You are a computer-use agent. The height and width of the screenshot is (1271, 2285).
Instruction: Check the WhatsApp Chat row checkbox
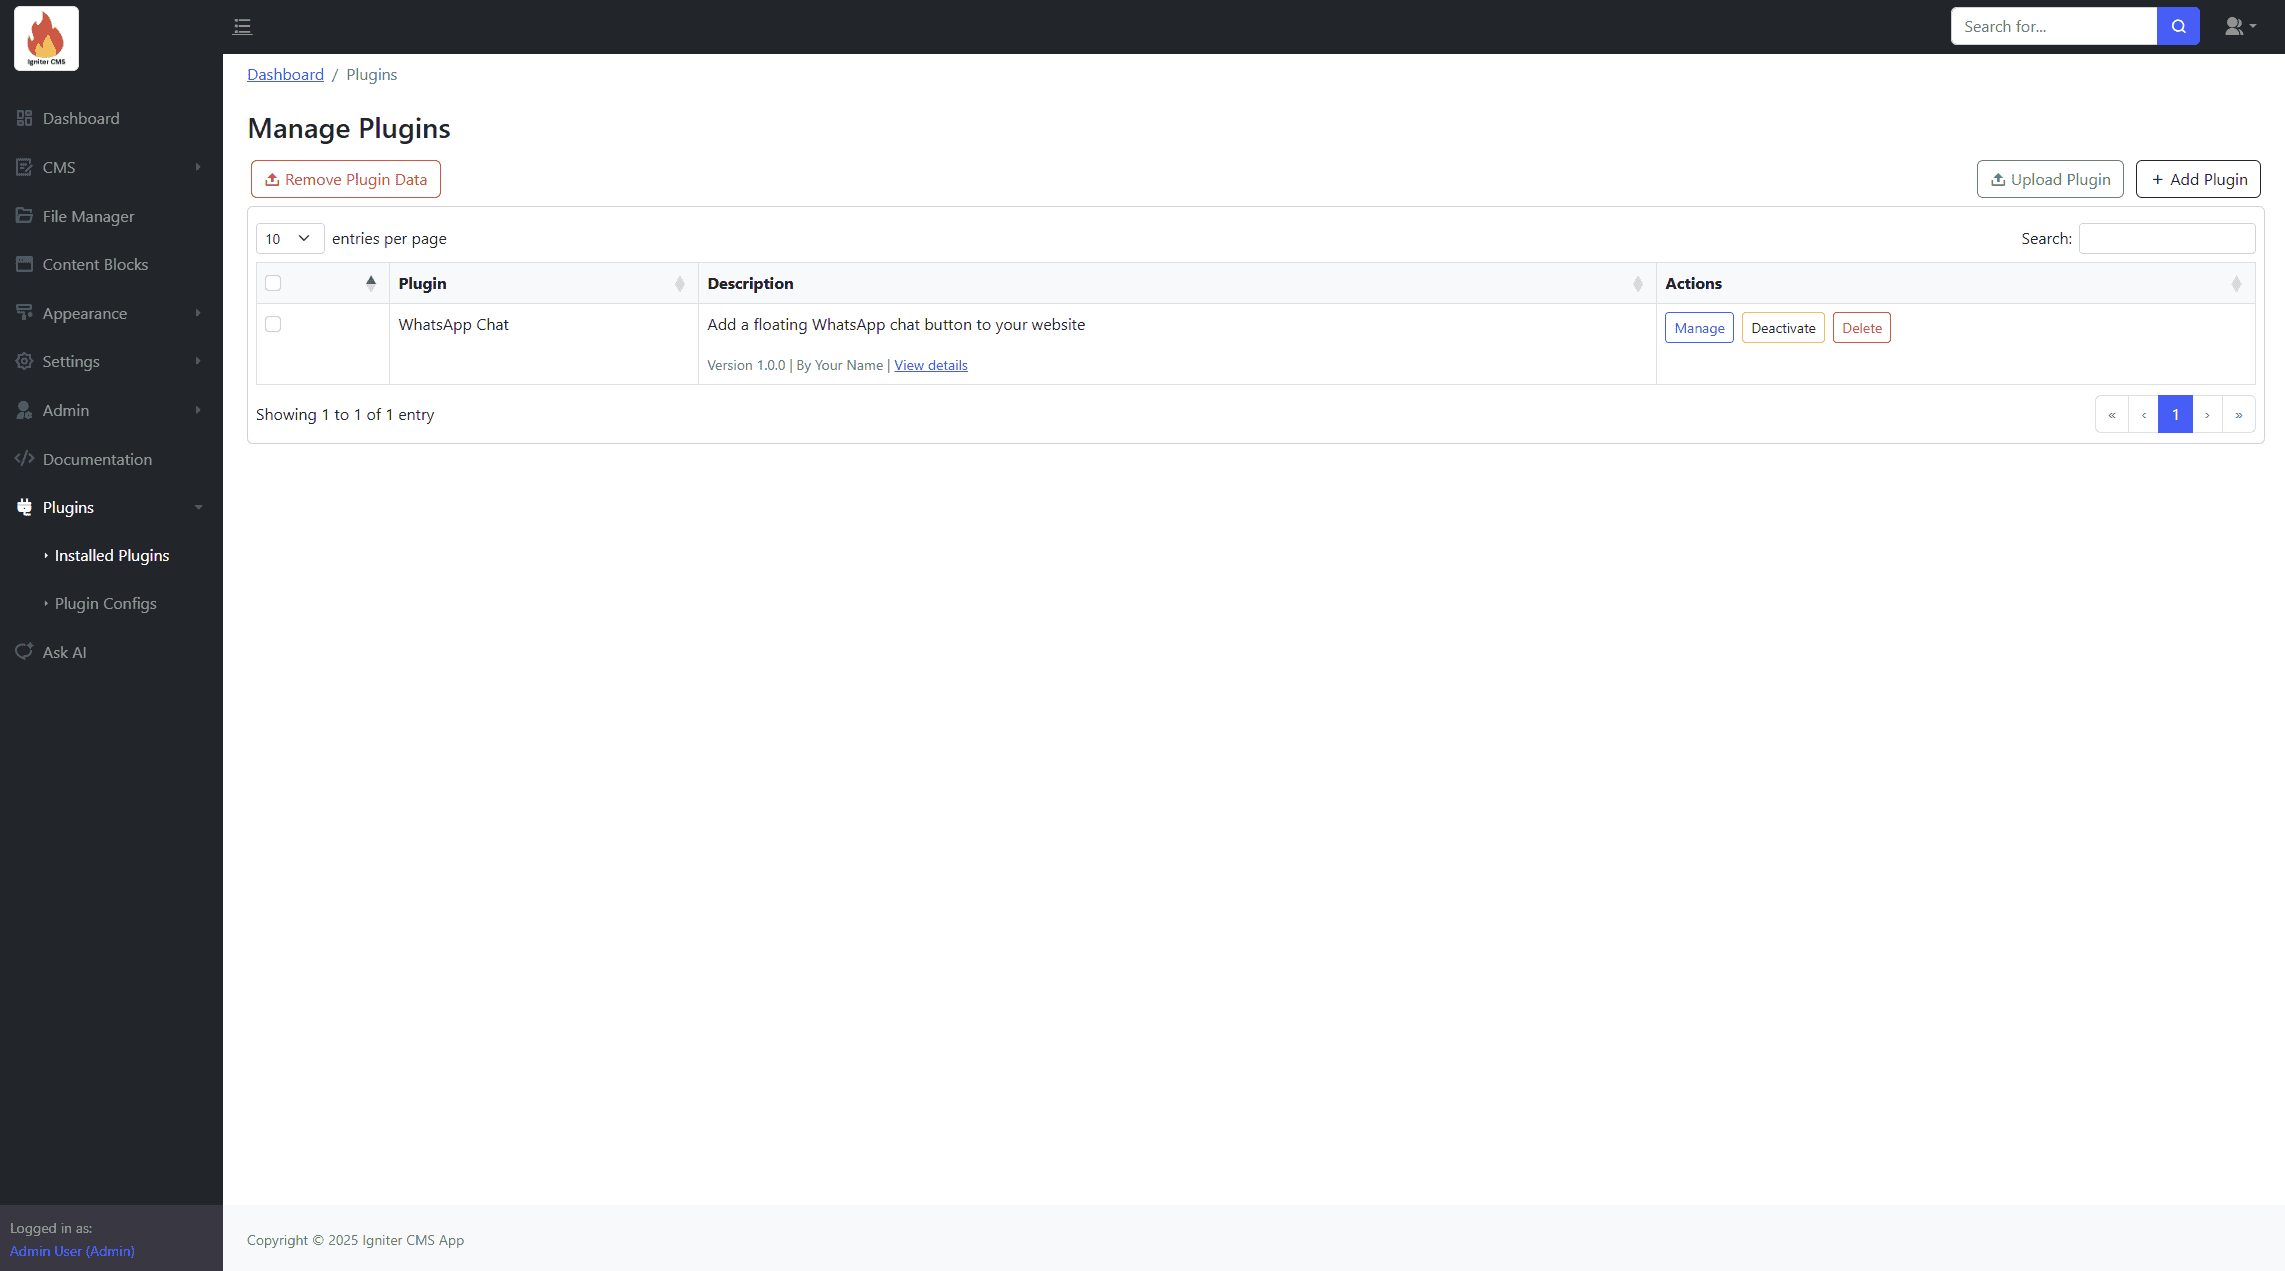[273, 324]
